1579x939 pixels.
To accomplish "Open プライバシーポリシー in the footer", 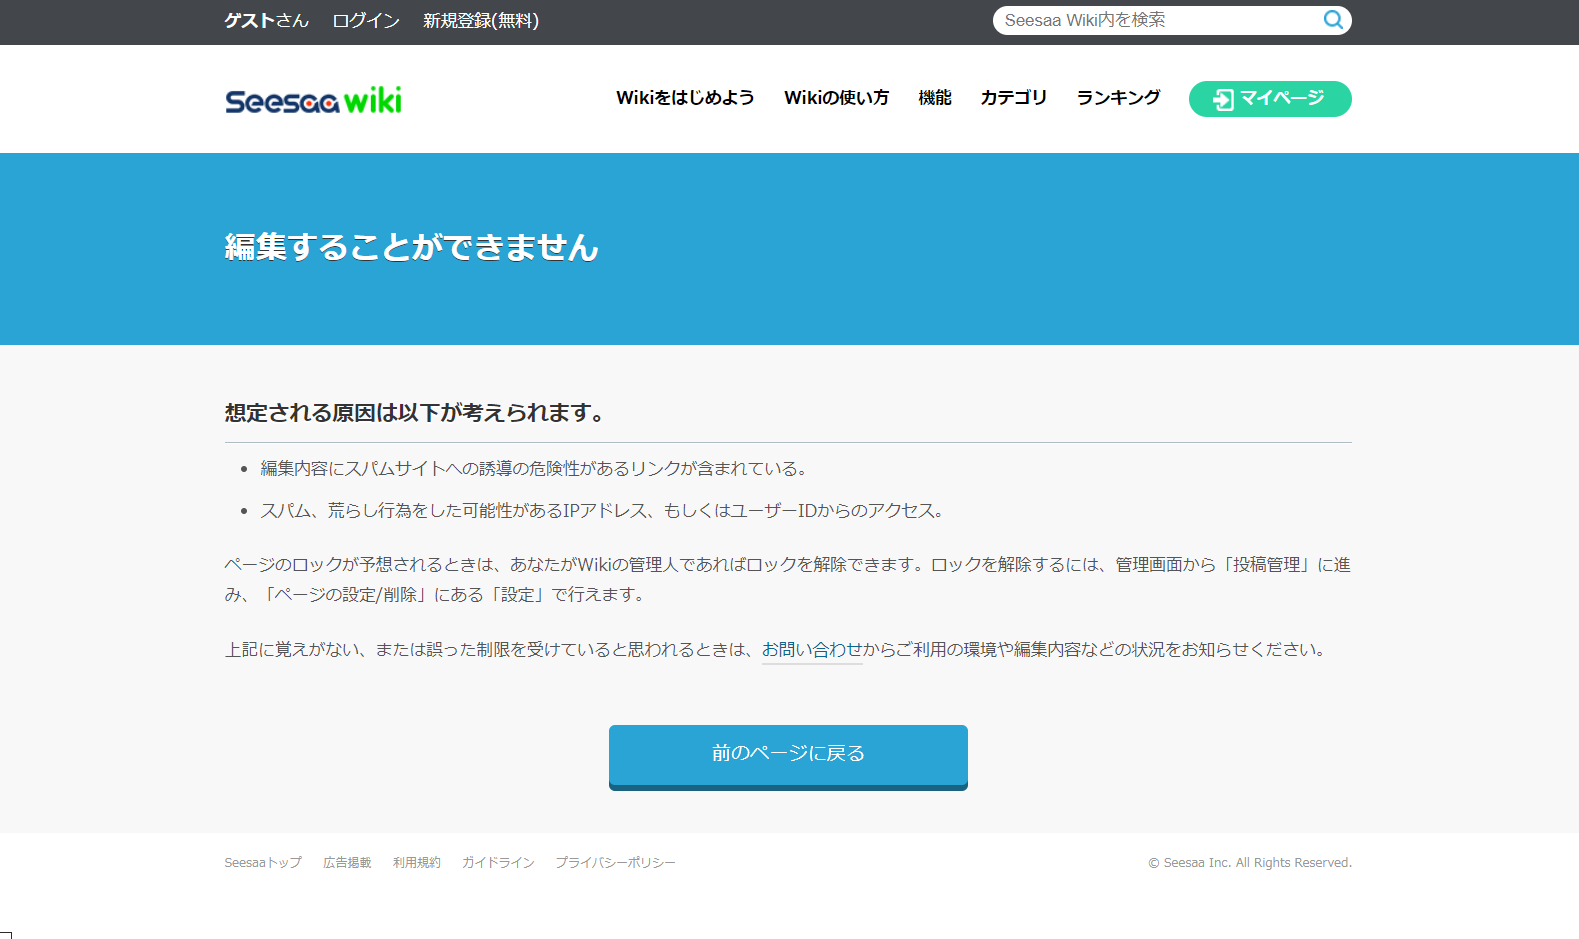I will click(615, 863).
